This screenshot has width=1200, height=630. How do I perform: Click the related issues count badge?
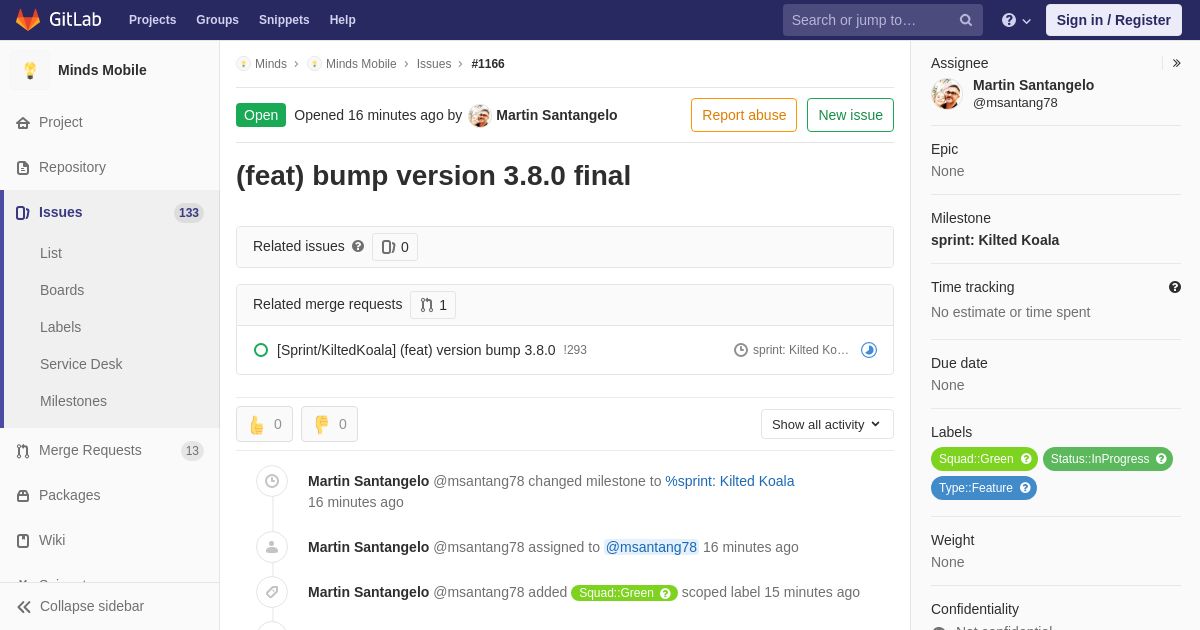click(x=395, y=247)
